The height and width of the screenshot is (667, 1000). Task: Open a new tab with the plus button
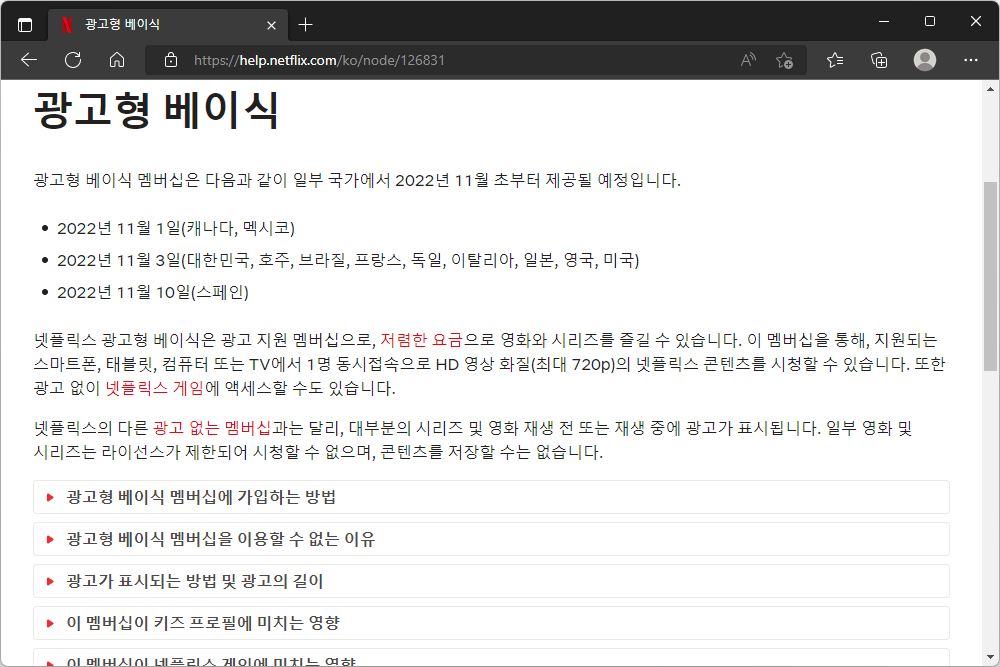[x=305, y=25]
